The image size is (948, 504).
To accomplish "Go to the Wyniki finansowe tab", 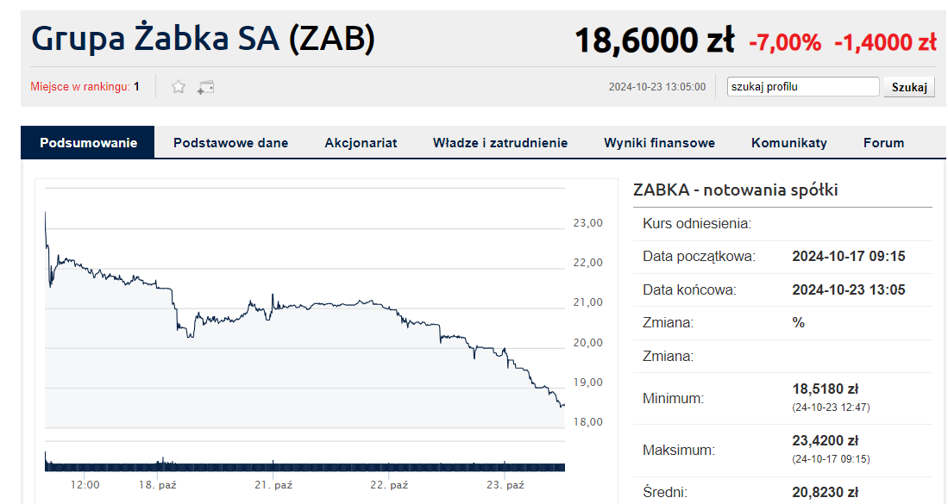I will pyautogui.click(x=659, y=143).
